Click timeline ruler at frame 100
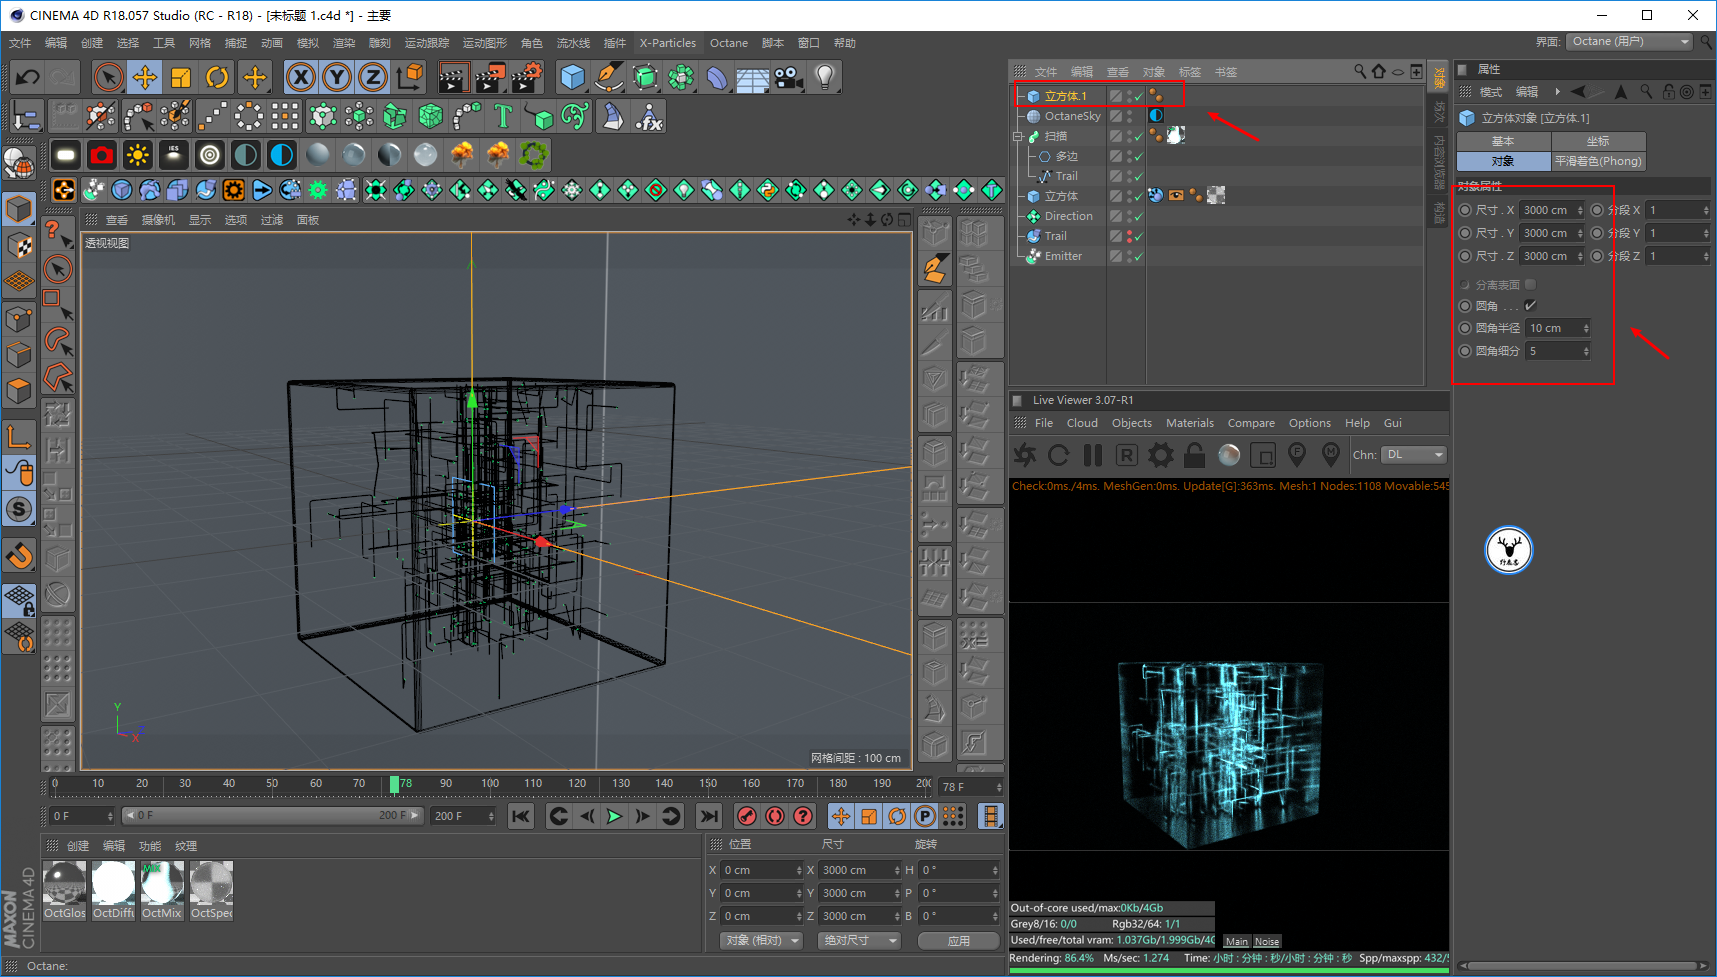Screen dimensions: 1717x977 pos(490,784)
